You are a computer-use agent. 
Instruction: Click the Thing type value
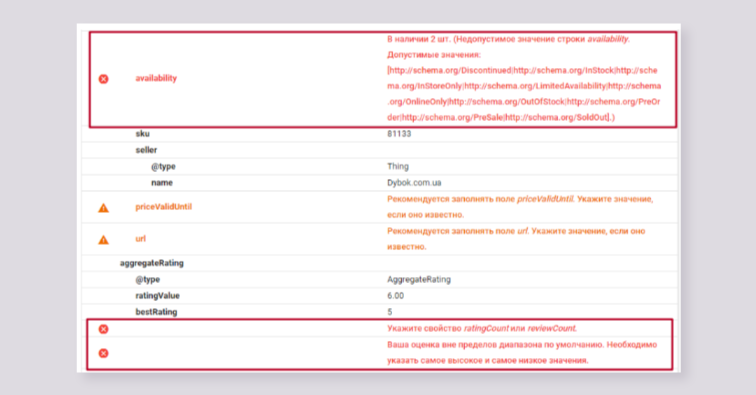398,166
